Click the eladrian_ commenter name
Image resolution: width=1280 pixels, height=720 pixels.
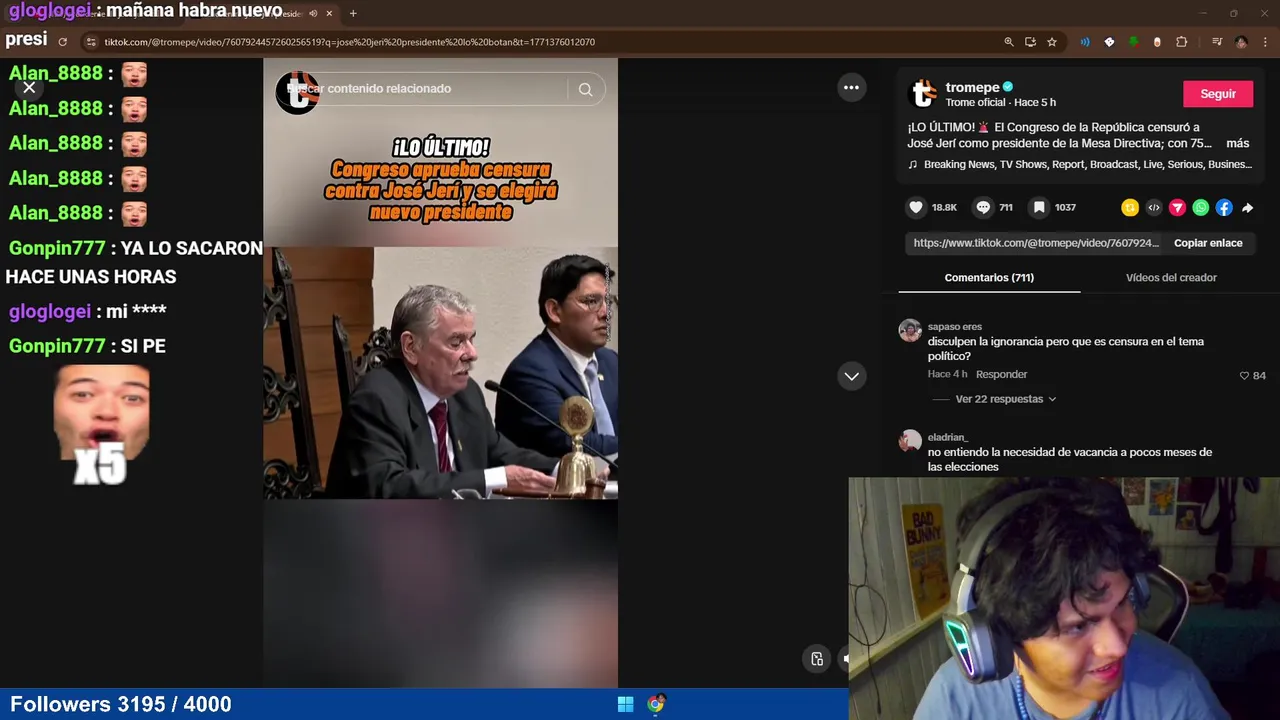947,437
